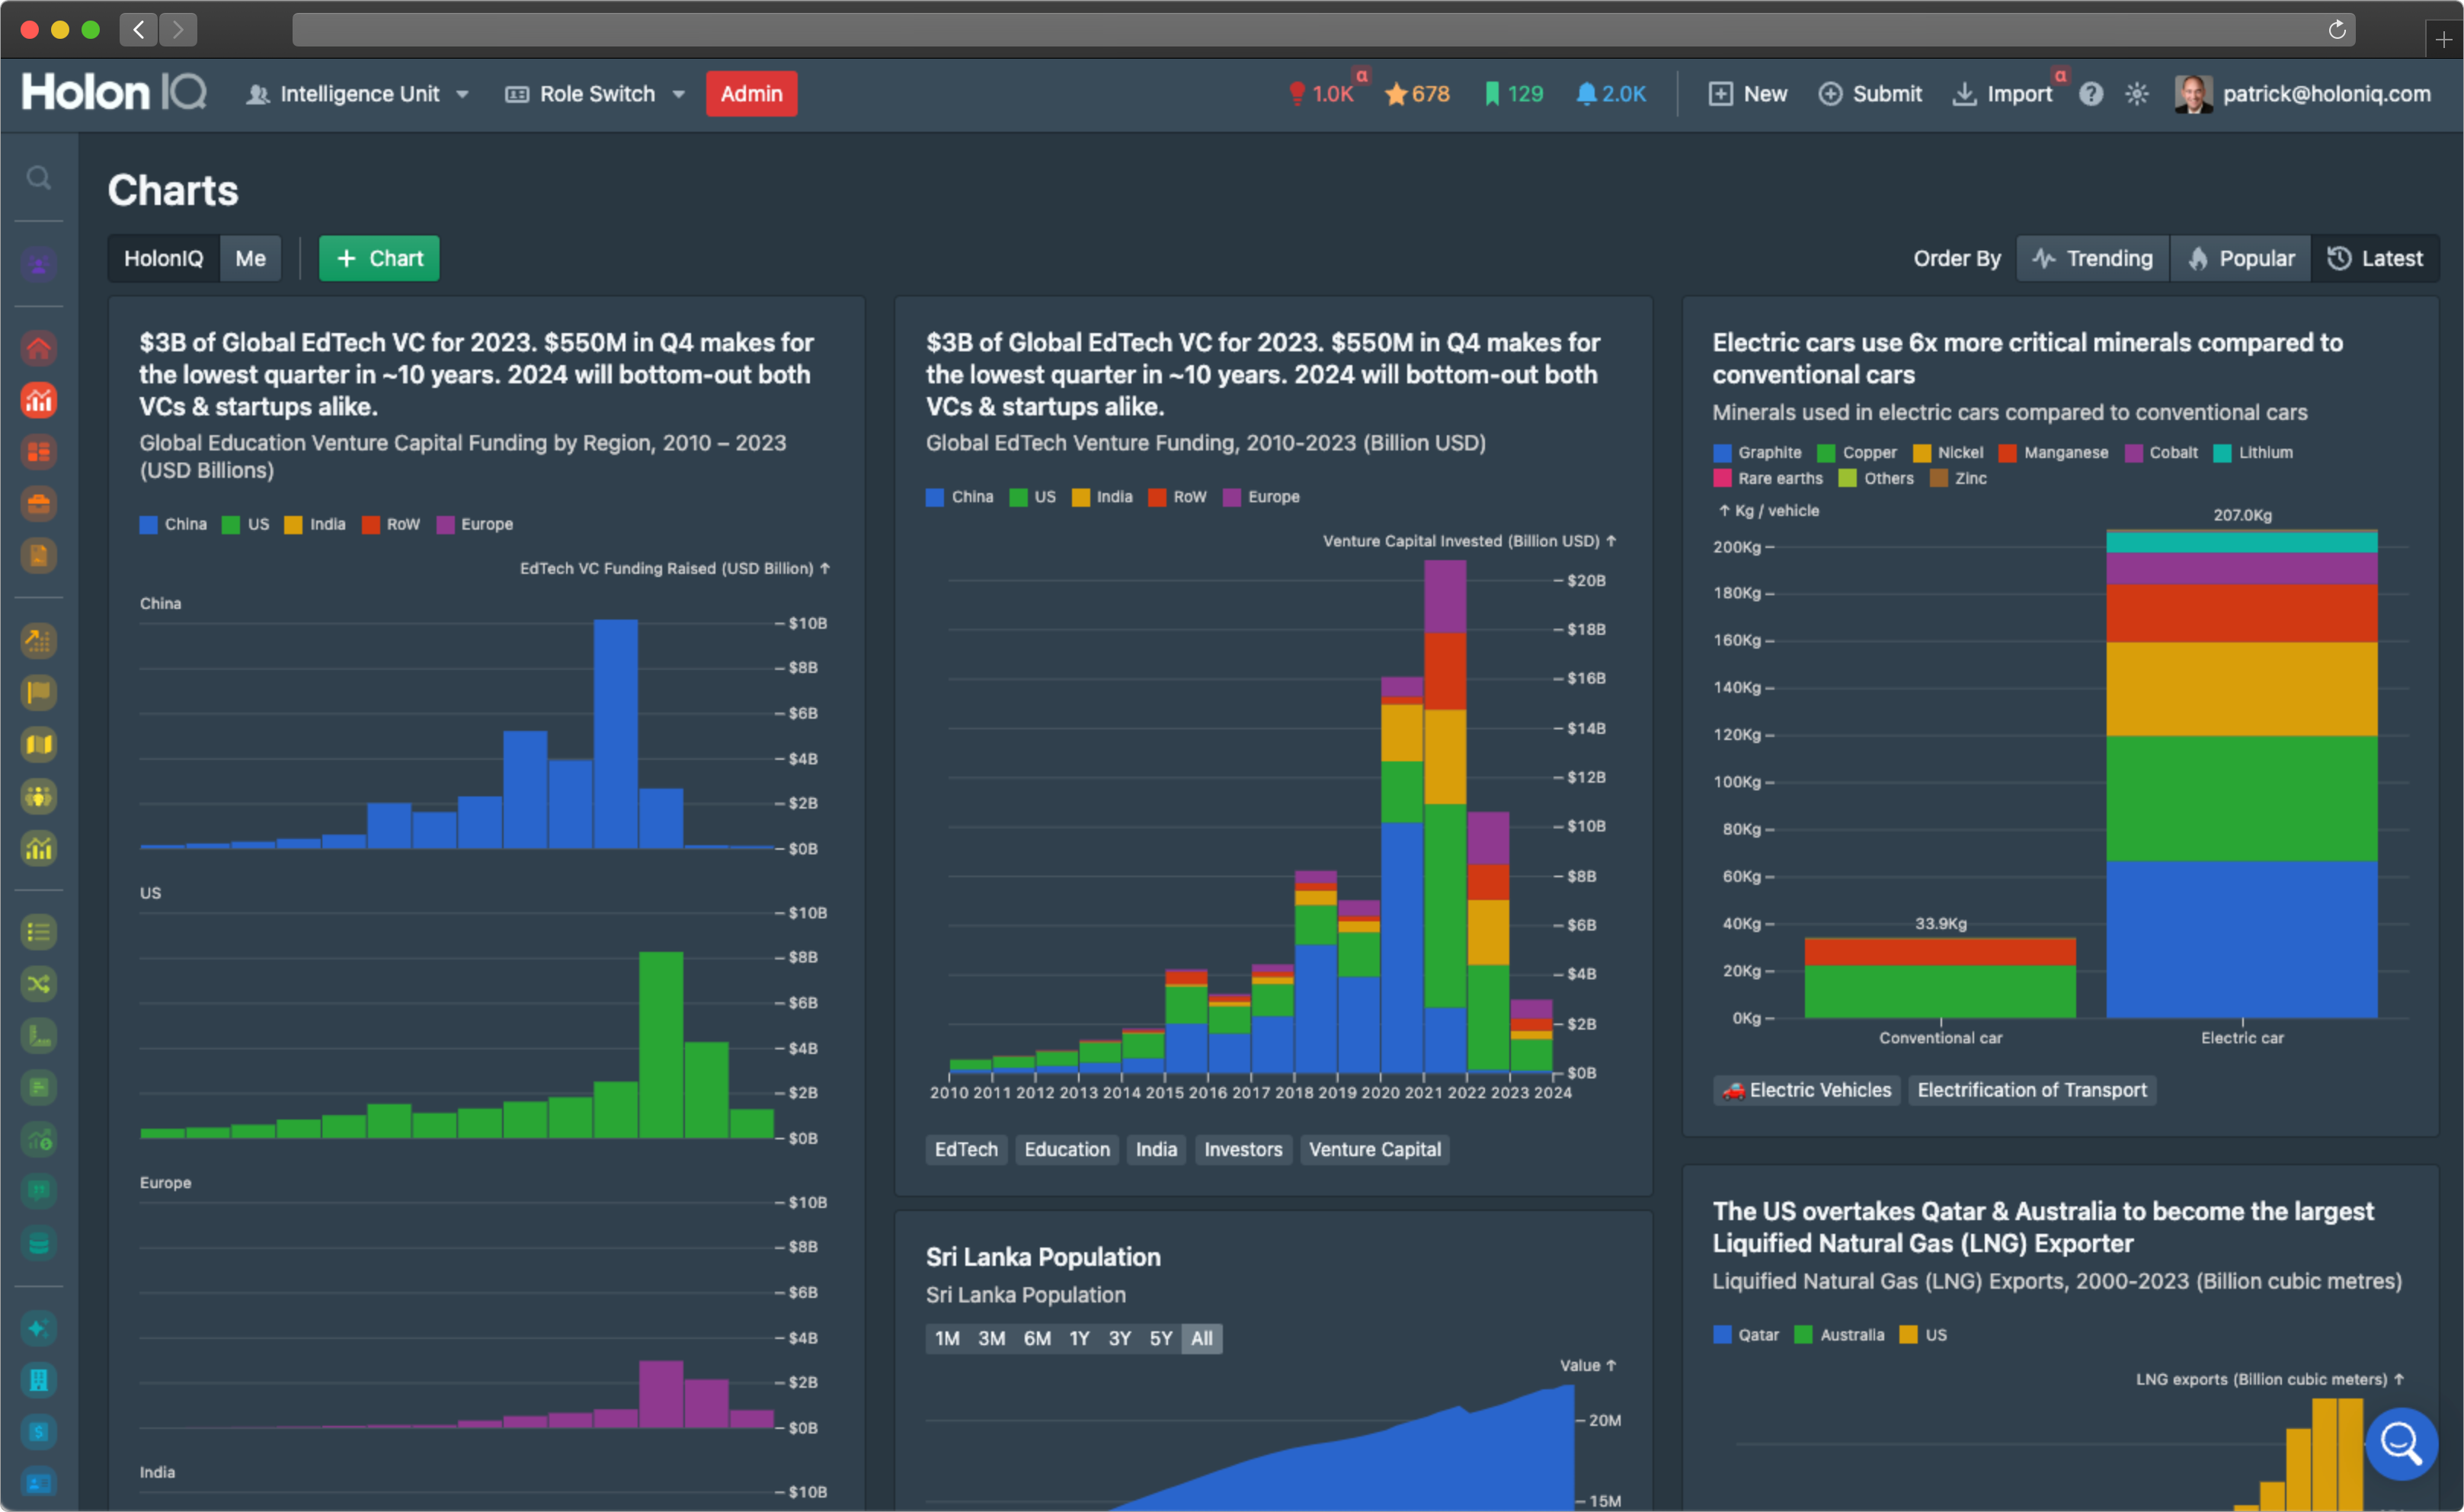2464x1512 pixels.
Task: Click the briefcase icon in sidebar
Action: (x=38, y=504)
